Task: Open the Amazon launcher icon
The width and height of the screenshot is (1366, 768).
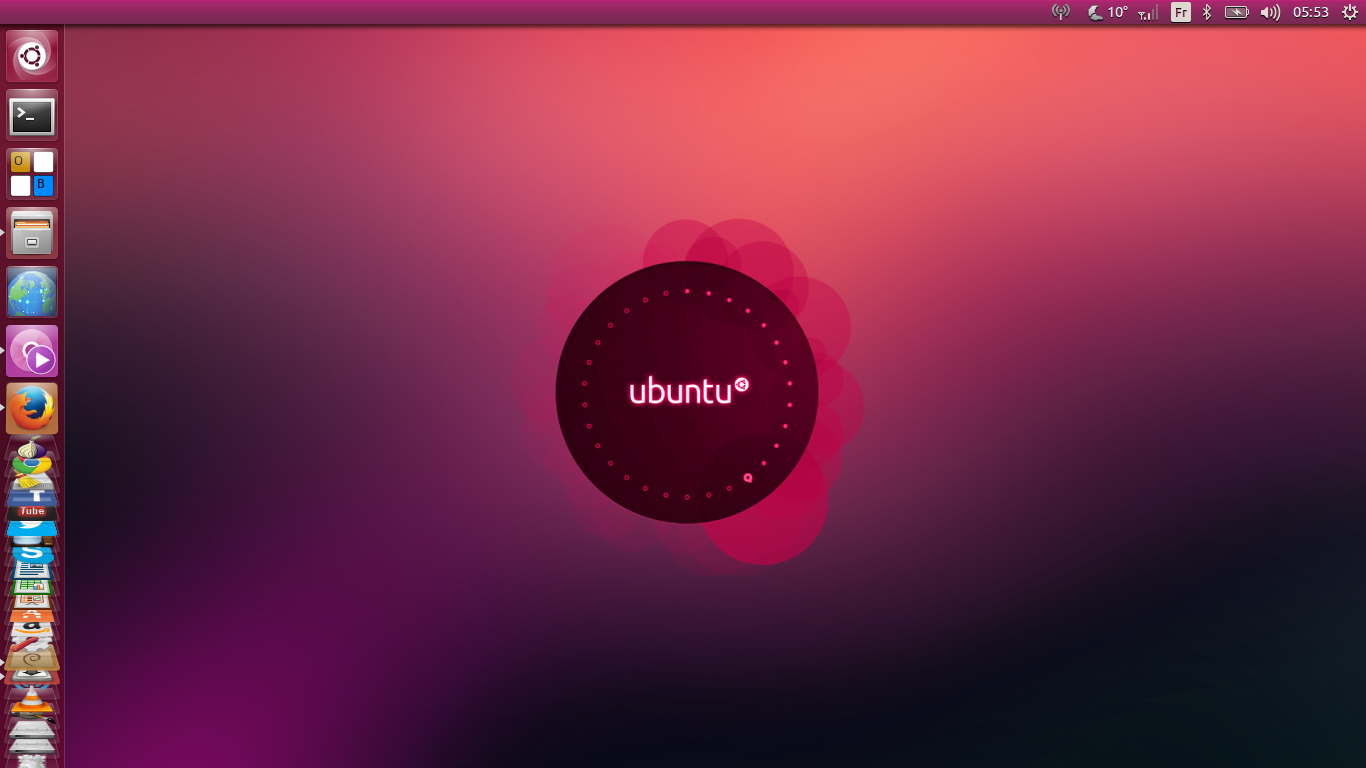Action: 32,629
